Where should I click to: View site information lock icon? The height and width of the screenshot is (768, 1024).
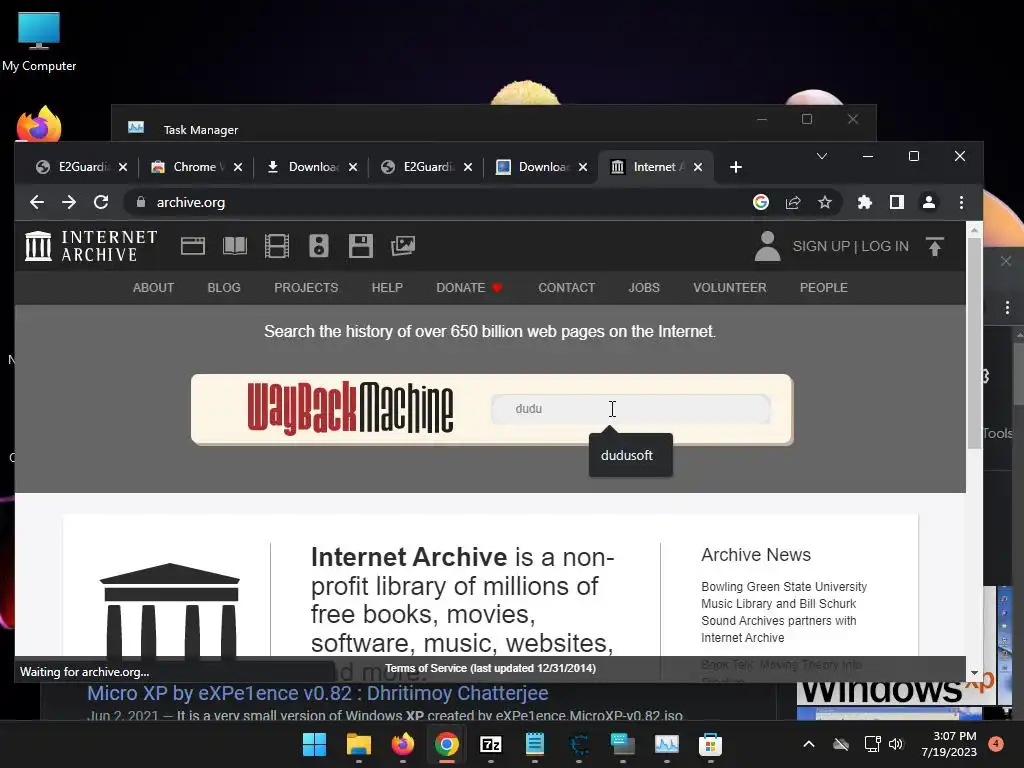point(140,202)
